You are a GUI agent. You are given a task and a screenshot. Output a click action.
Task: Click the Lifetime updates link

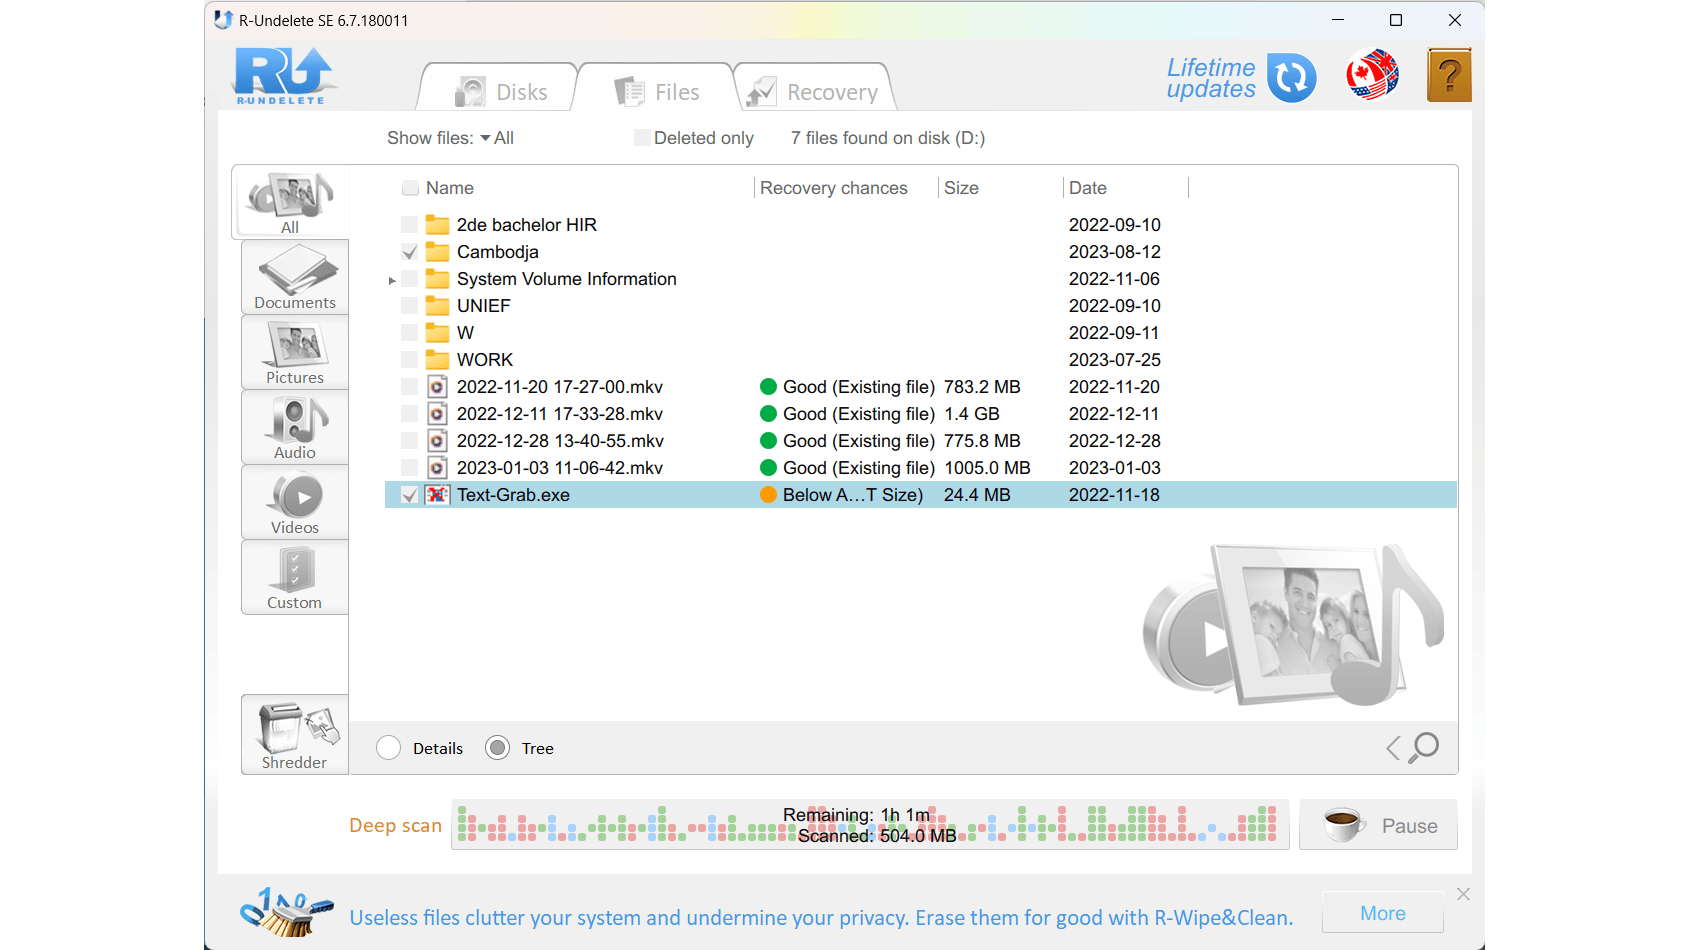[x=1211, y=78]
